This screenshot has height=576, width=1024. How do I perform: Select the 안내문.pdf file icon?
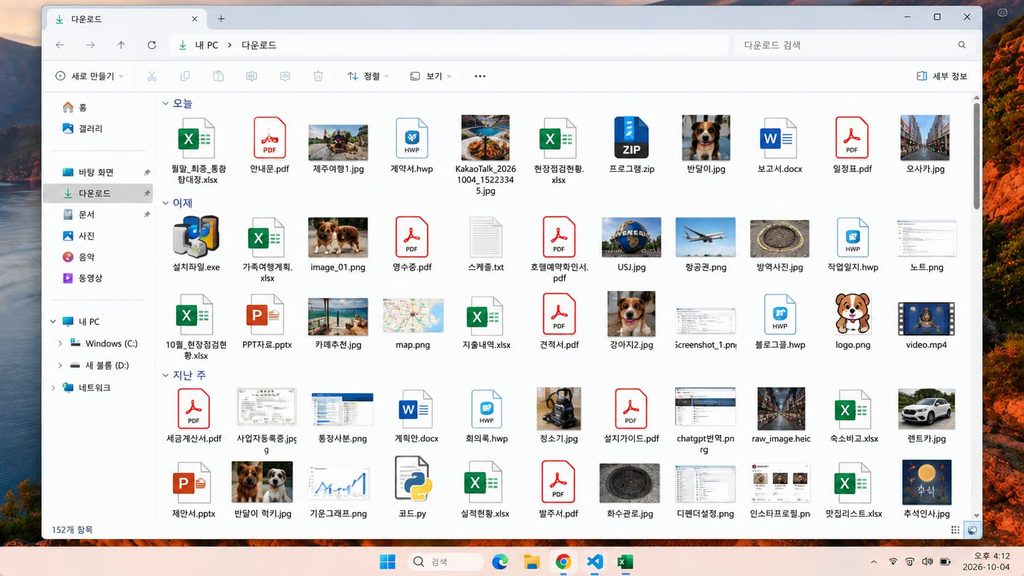pyautogui.click(x=270, y=138)
